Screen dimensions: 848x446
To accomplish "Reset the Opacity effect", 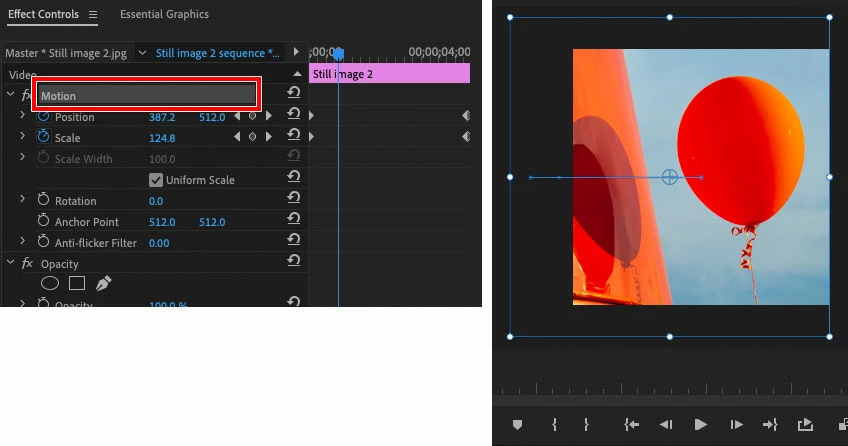I will [294, 261].
